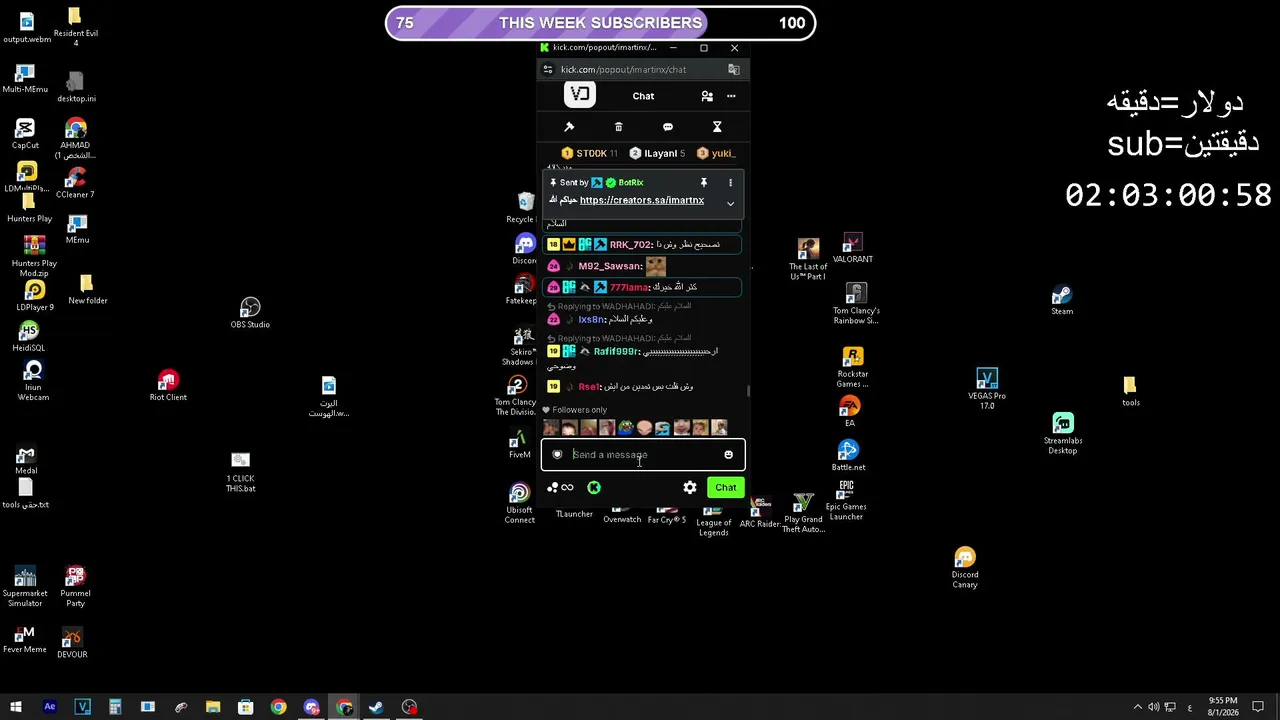Open the moderator gavel tool in chat

coord(569,127)
